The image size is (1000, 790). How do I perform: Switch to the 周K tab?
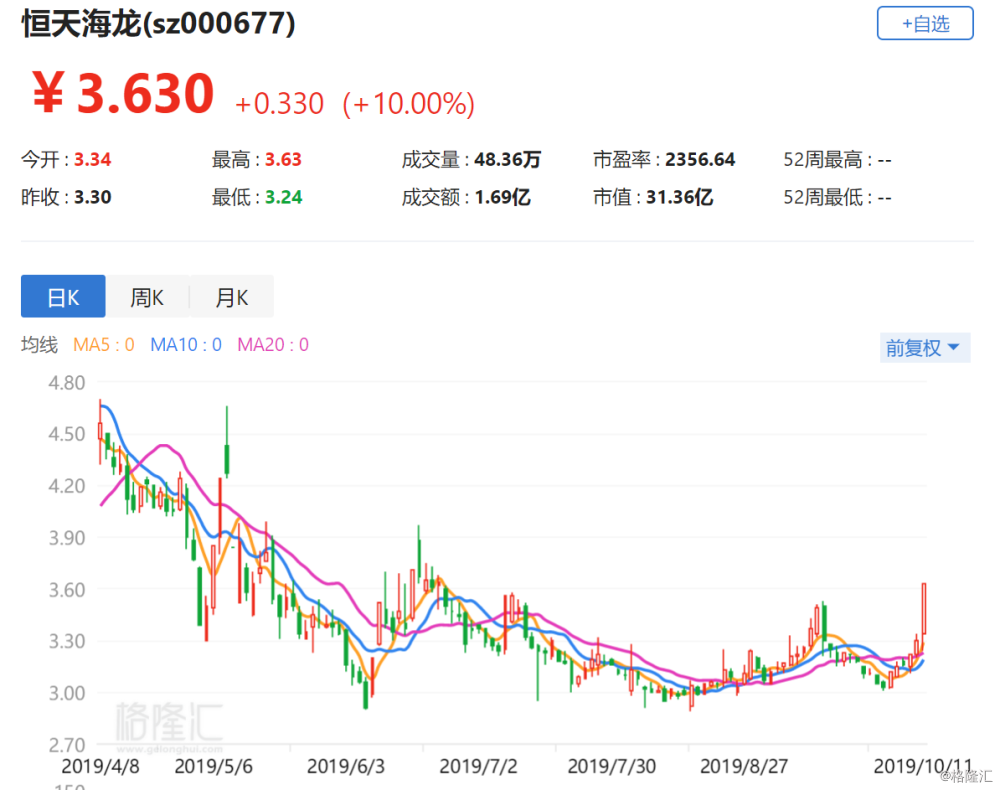(x=147, y=296)
